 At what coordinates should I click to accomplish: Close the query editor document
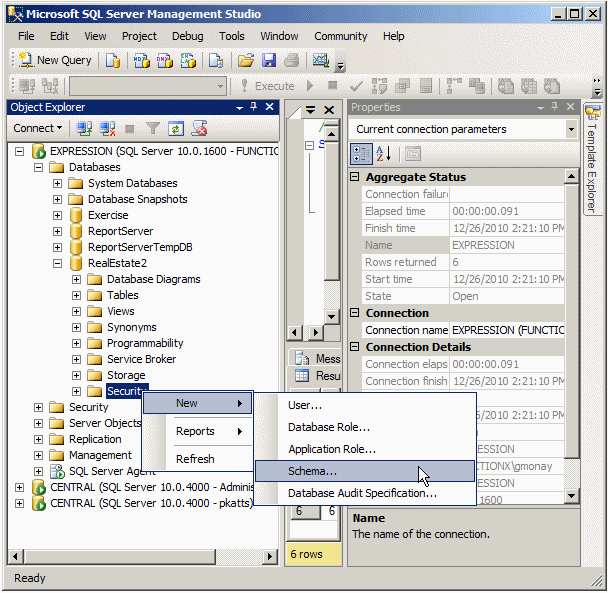tap(329, 110)
